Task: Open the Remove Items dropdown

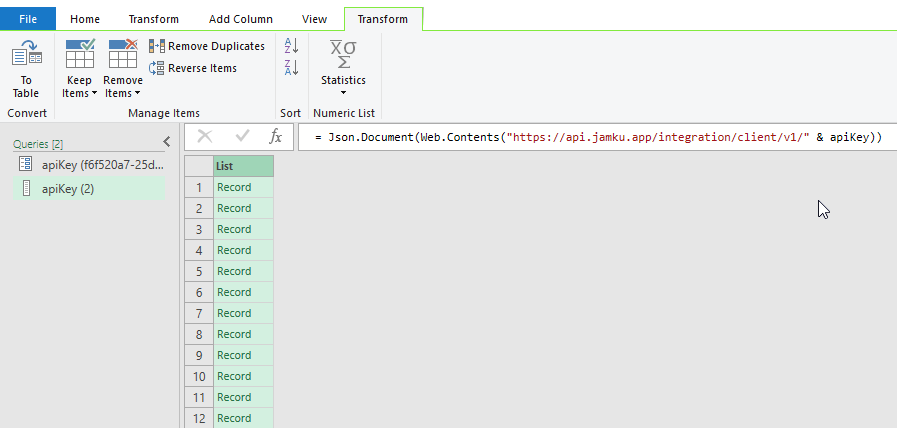Action: click(x=122, y=87)
